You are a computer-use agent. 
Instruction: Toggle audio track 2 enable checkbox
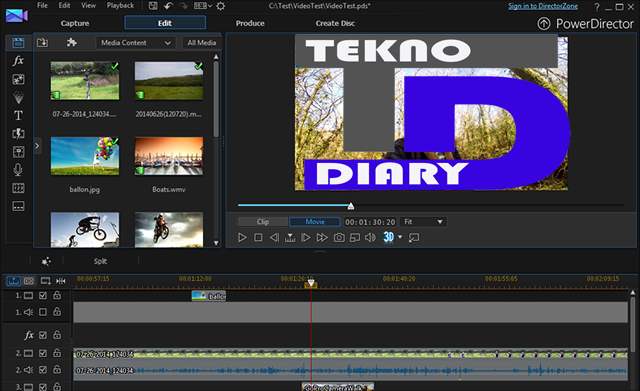coord(43,370)
